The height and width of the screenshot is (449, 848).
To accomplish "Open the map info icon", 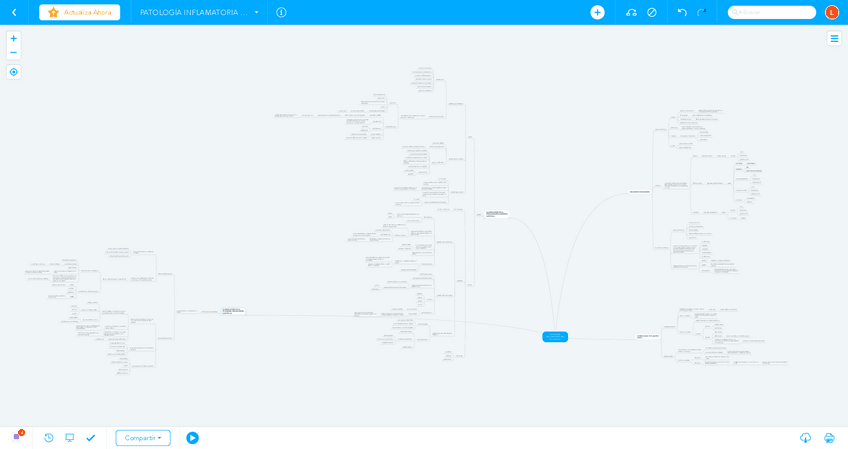I will pos(281,12).
